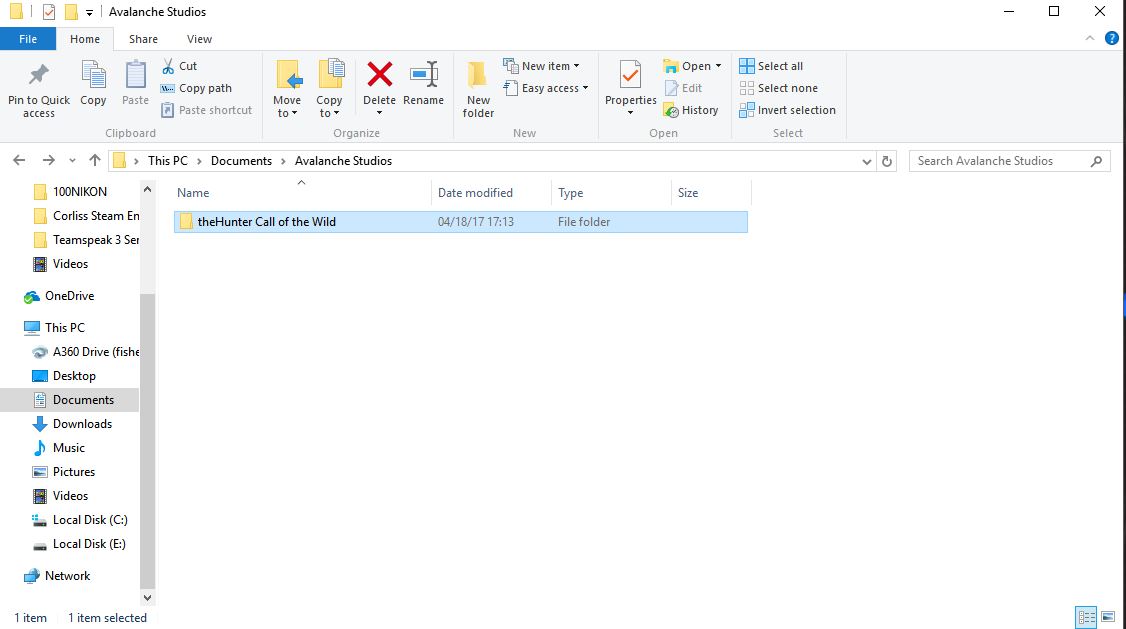The image size is (1126, 629).
Task: Delete the selected folder with red X
Action: click(379, 75)
